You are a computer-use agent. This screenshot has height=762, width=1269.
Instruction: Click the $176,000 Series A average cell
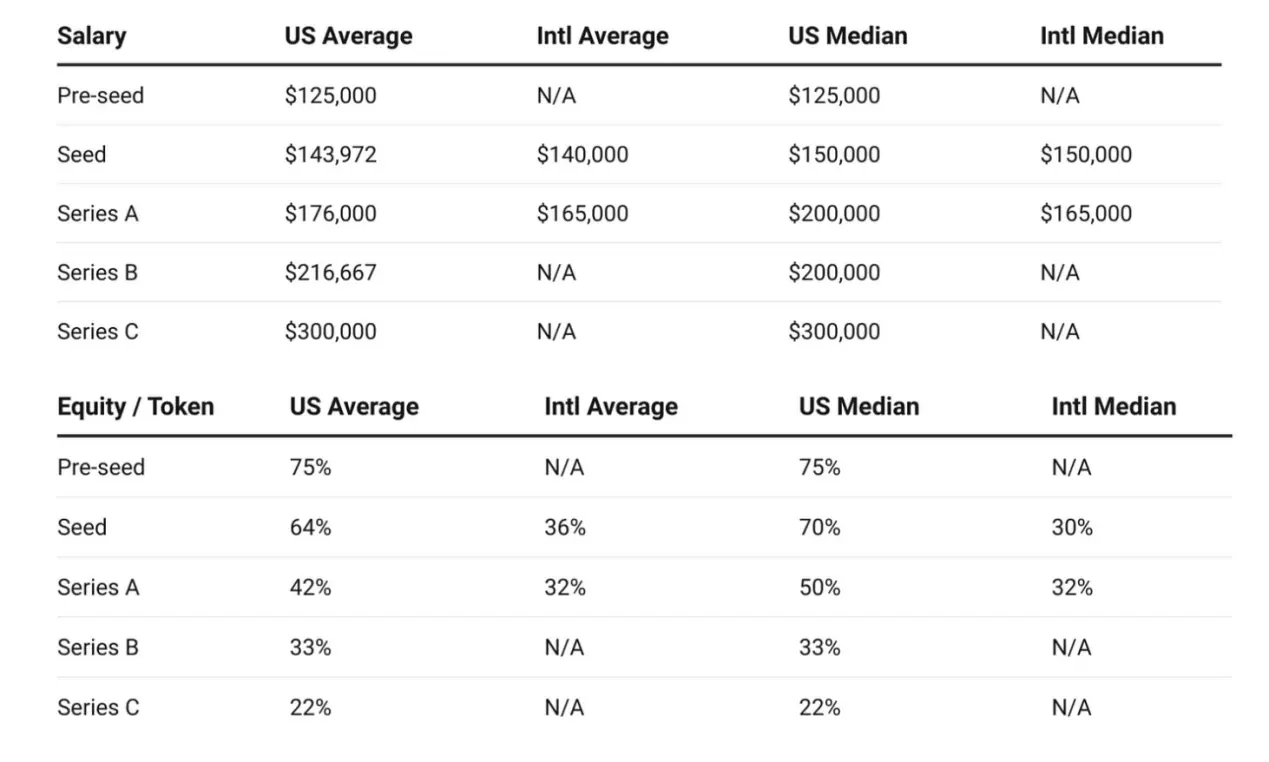coord(330,214)
